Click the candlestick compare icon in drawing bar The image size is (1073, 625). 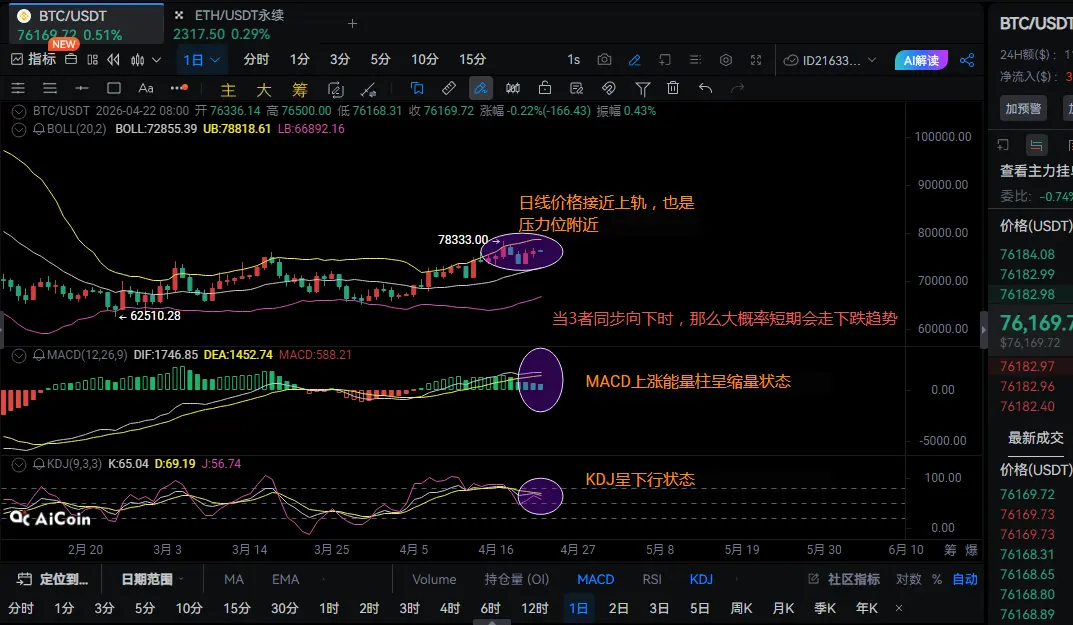513,88
